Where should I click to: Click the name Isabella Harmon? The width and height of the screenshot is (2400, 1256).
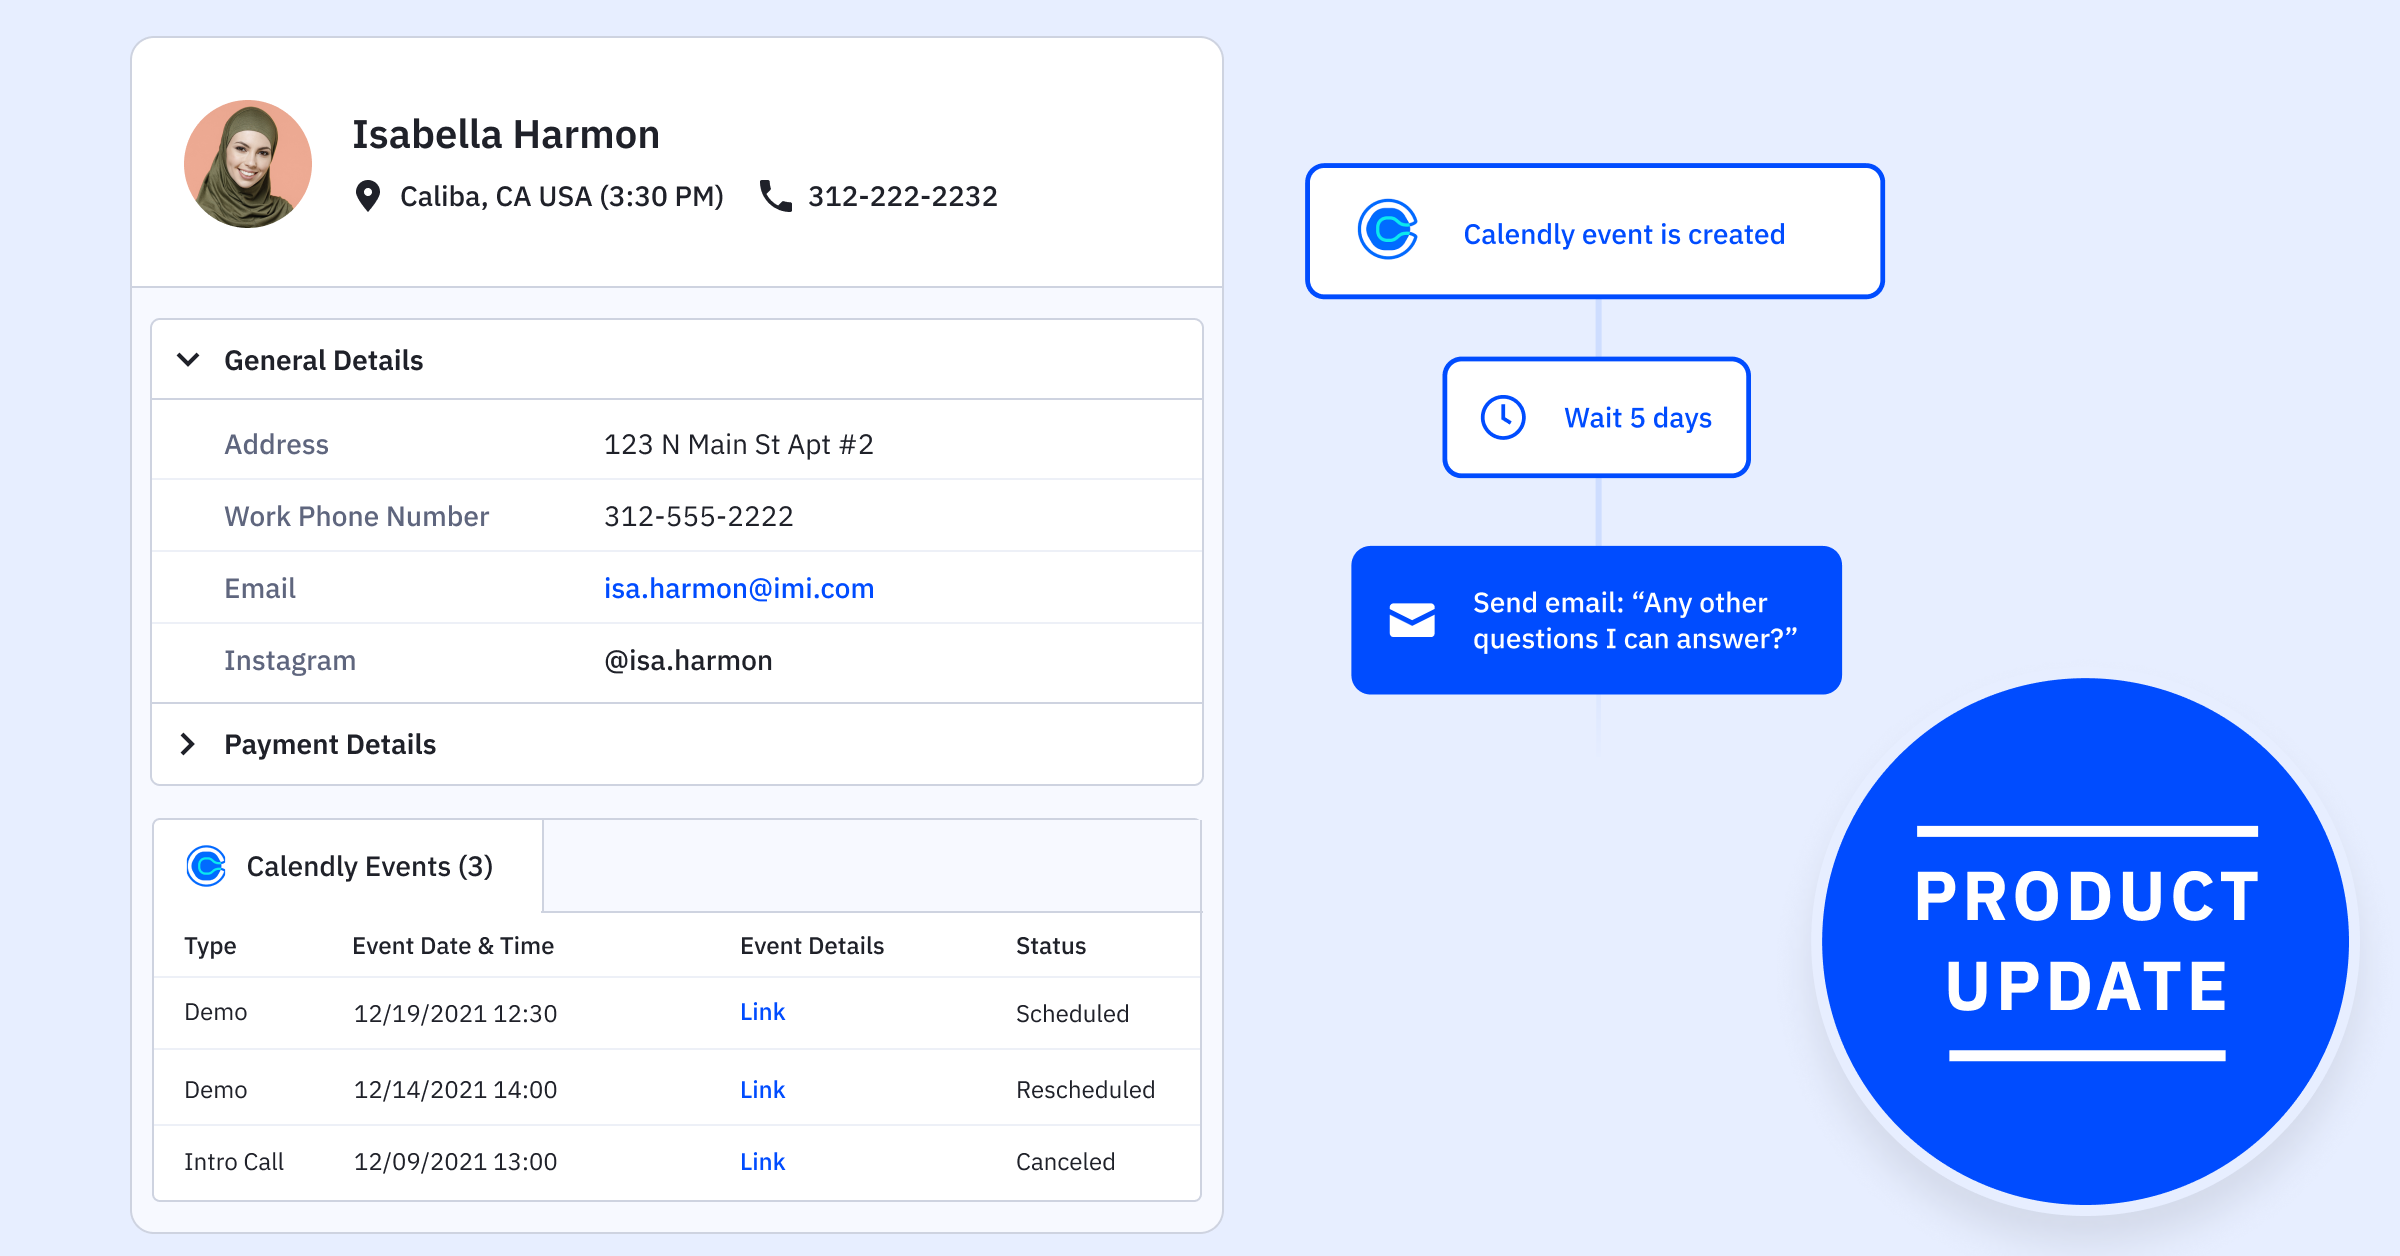point(506,134)
